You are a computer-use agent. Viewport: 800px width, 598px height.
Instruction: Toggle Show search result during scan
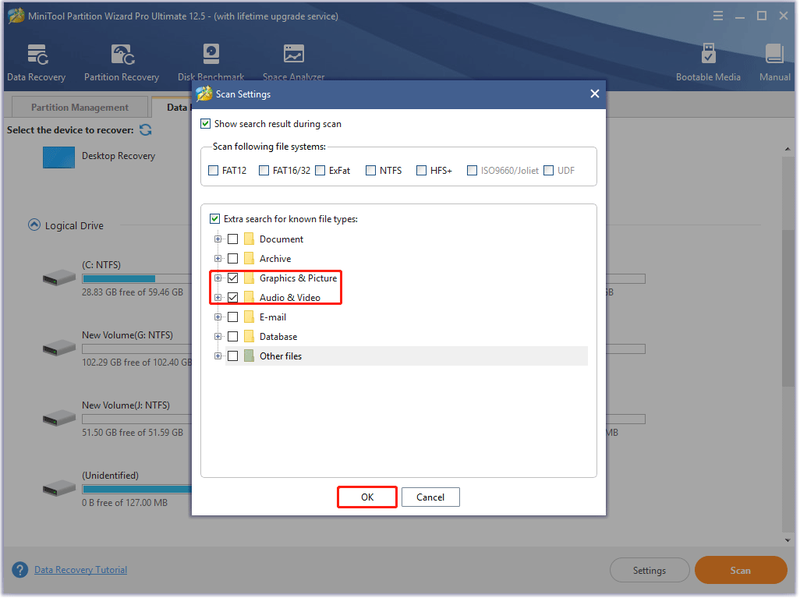206,124
